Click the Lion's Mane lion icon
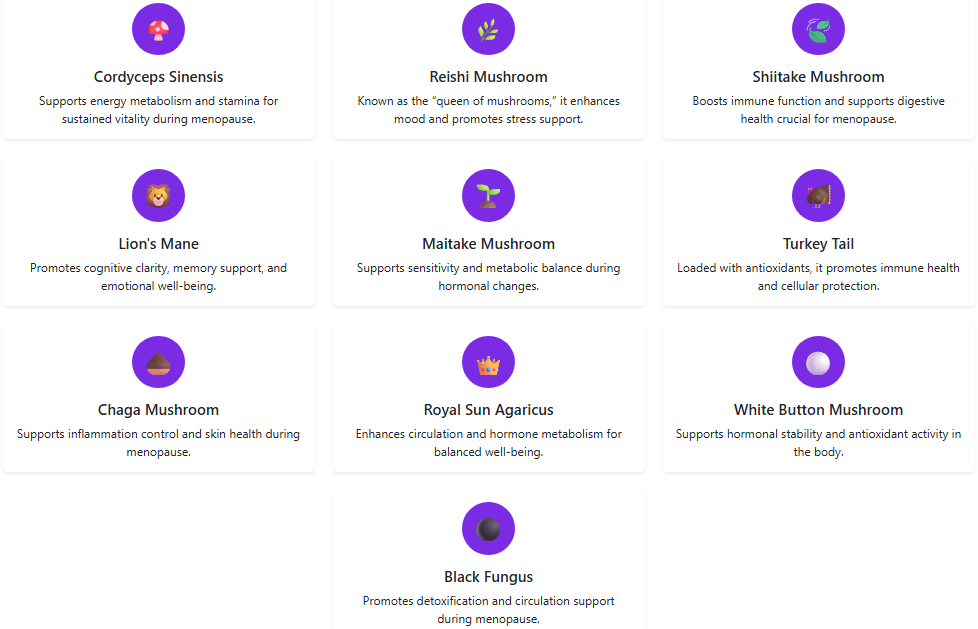Screen dimensions: 978x629 [x=158, y=196]
